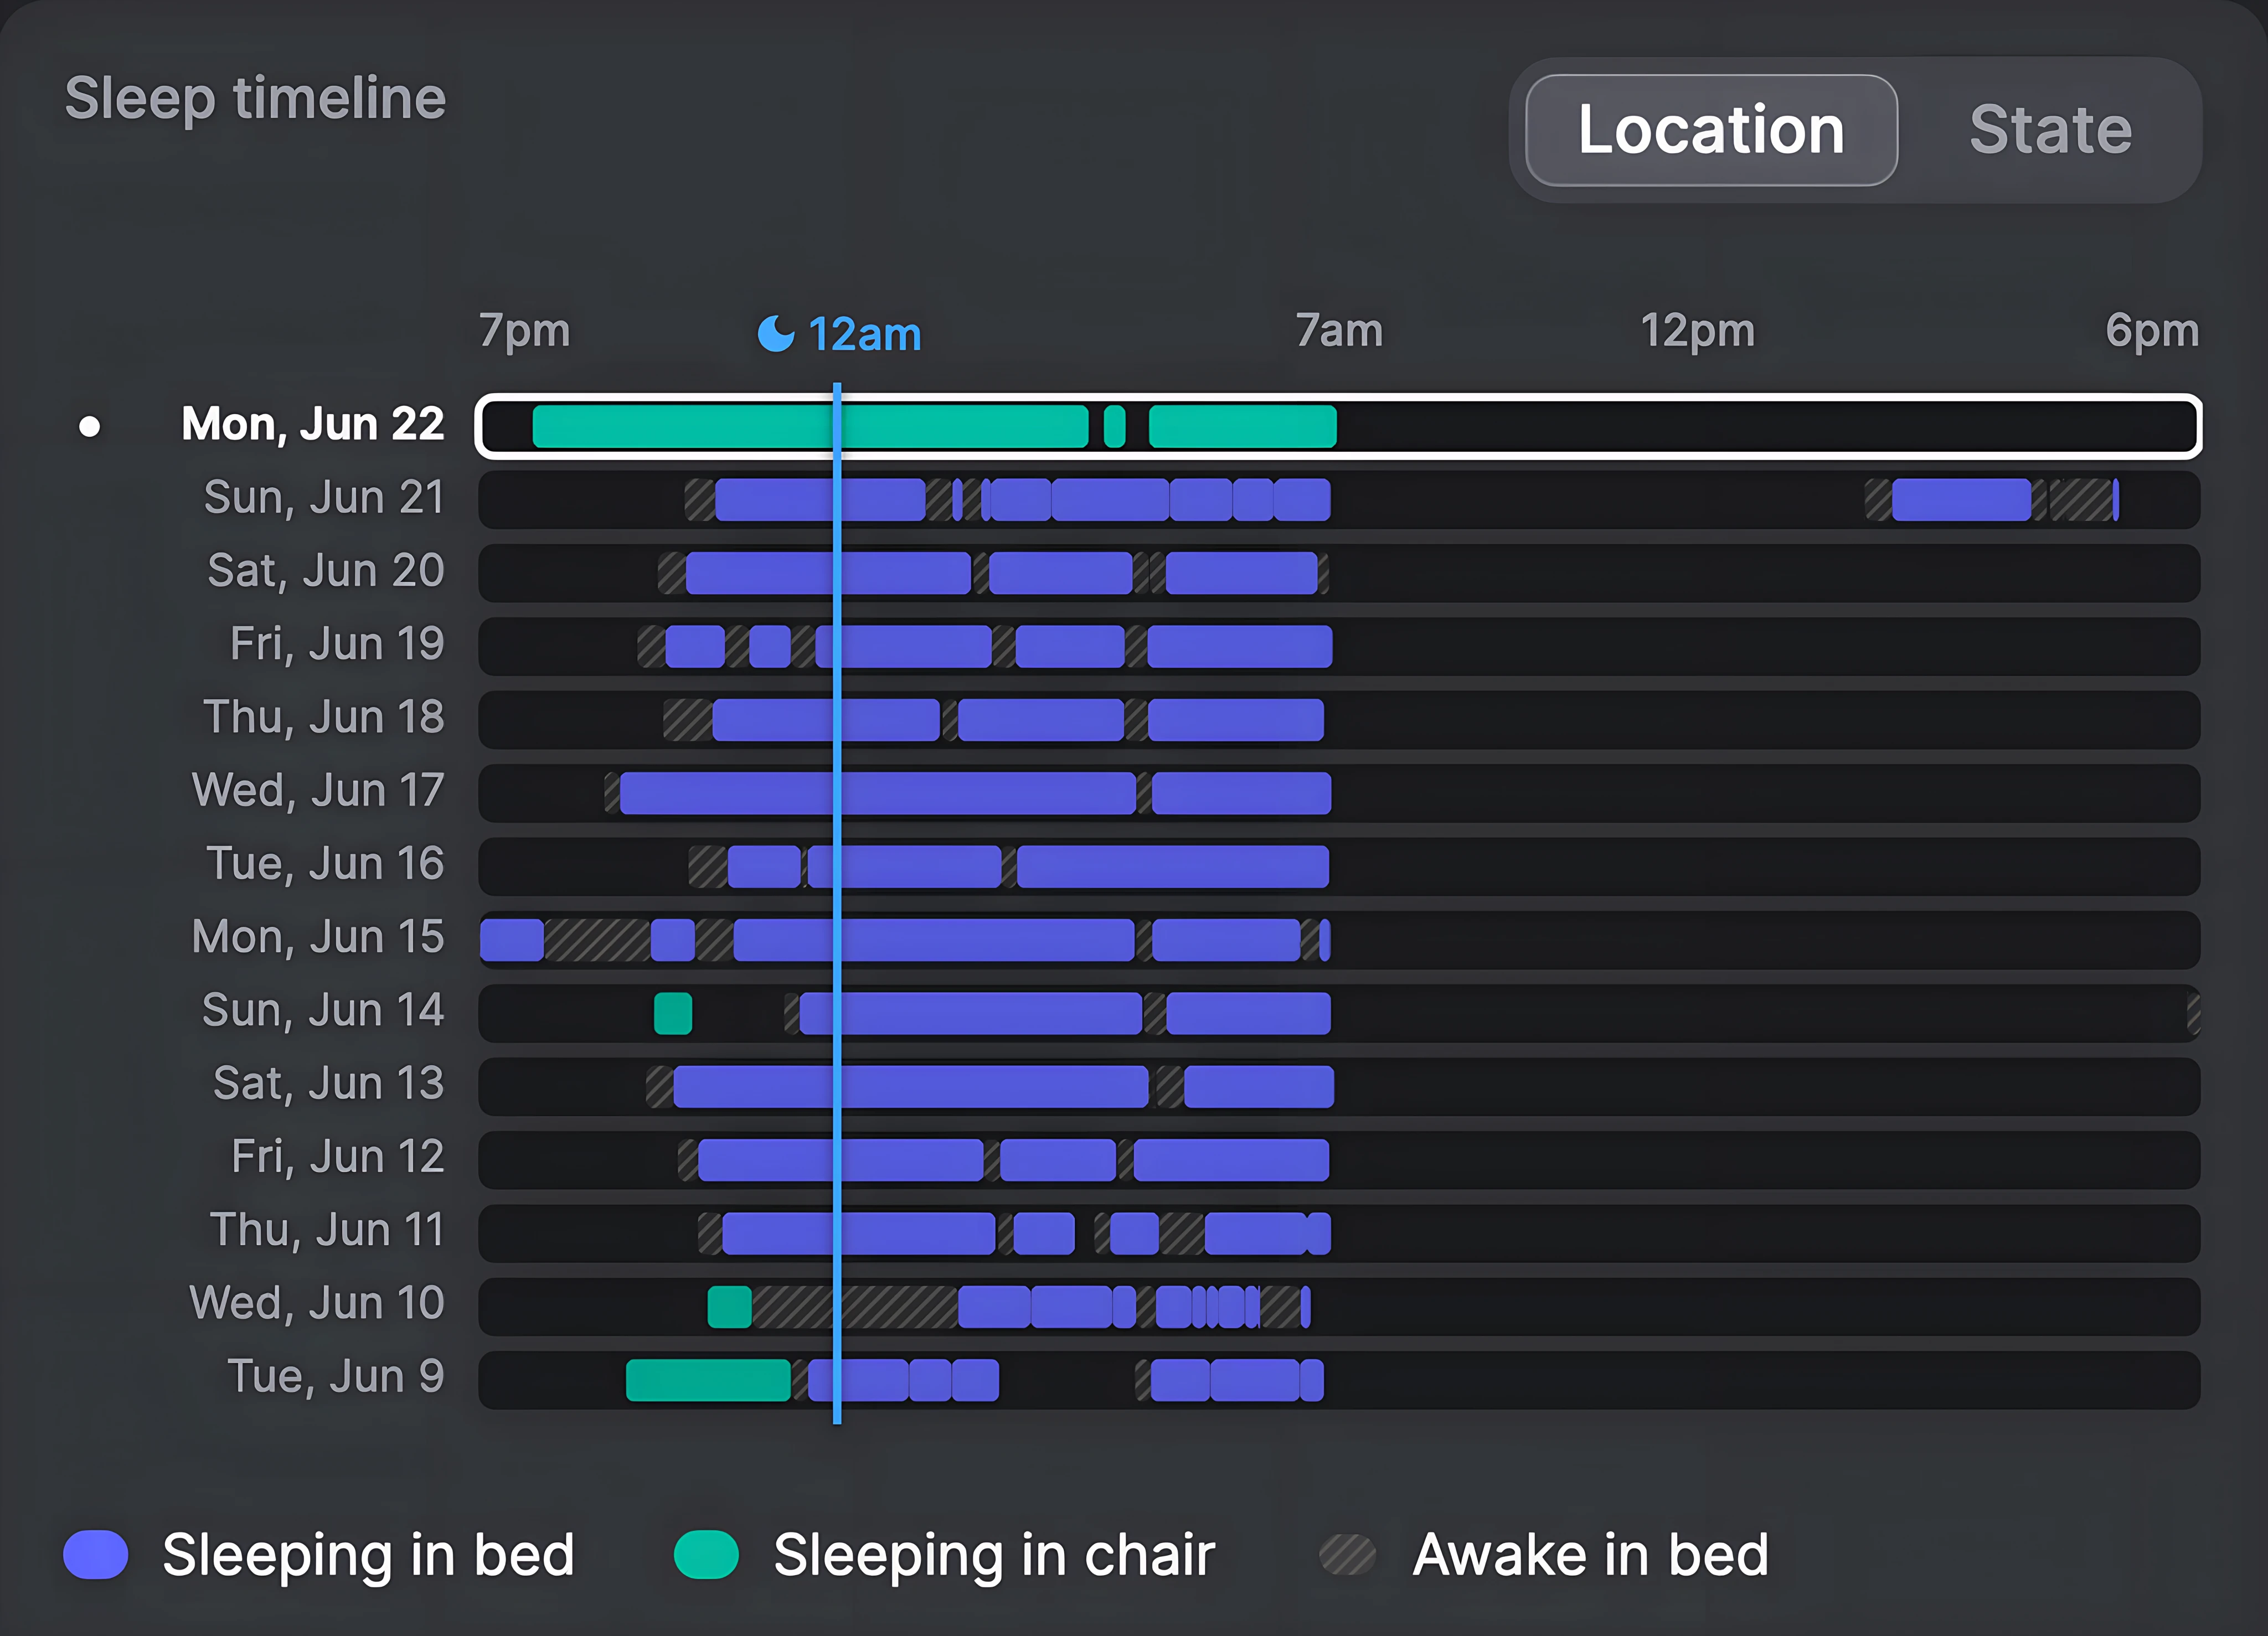This screenshot has height=1636, width=2268.
Task: Select the Mon, Jun 15 row label
Action: [318, 937]
